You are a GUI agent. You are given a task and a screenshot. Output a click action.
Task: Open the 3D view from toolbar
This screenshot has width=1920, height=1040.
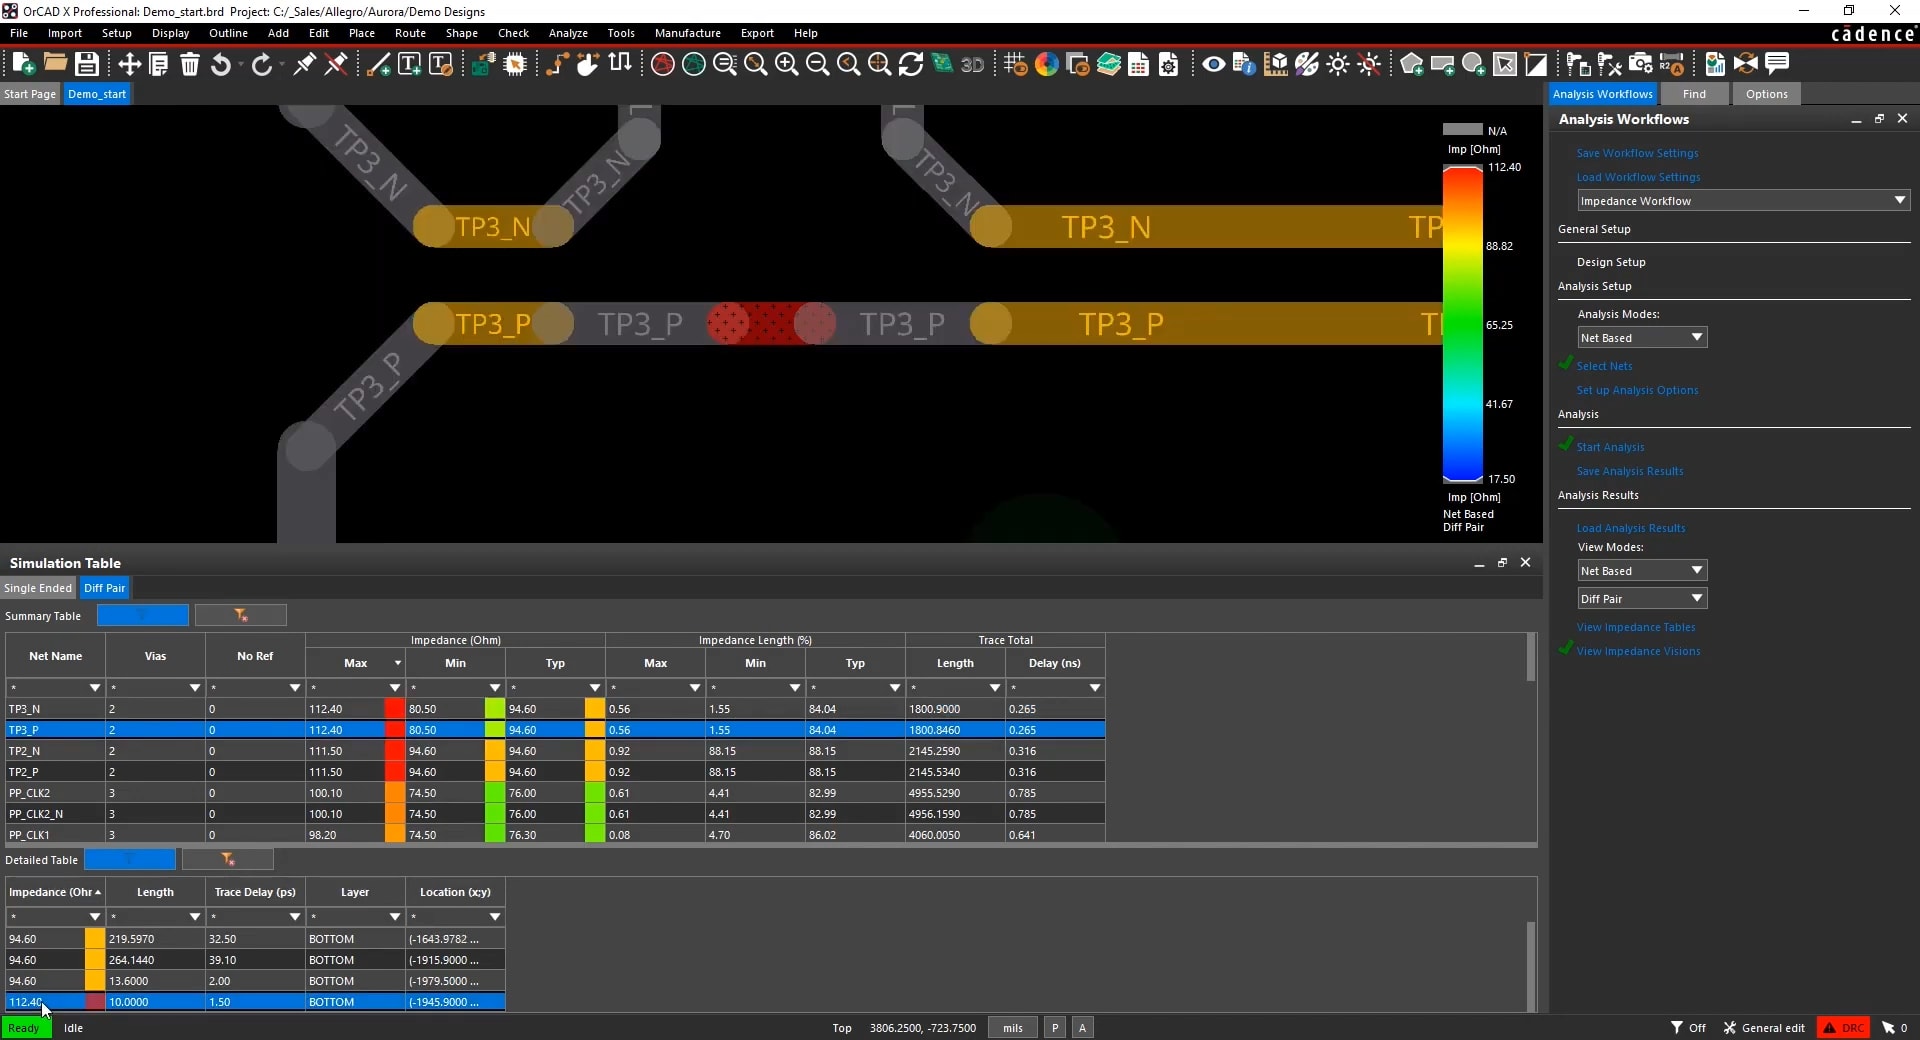coord(972,65)
